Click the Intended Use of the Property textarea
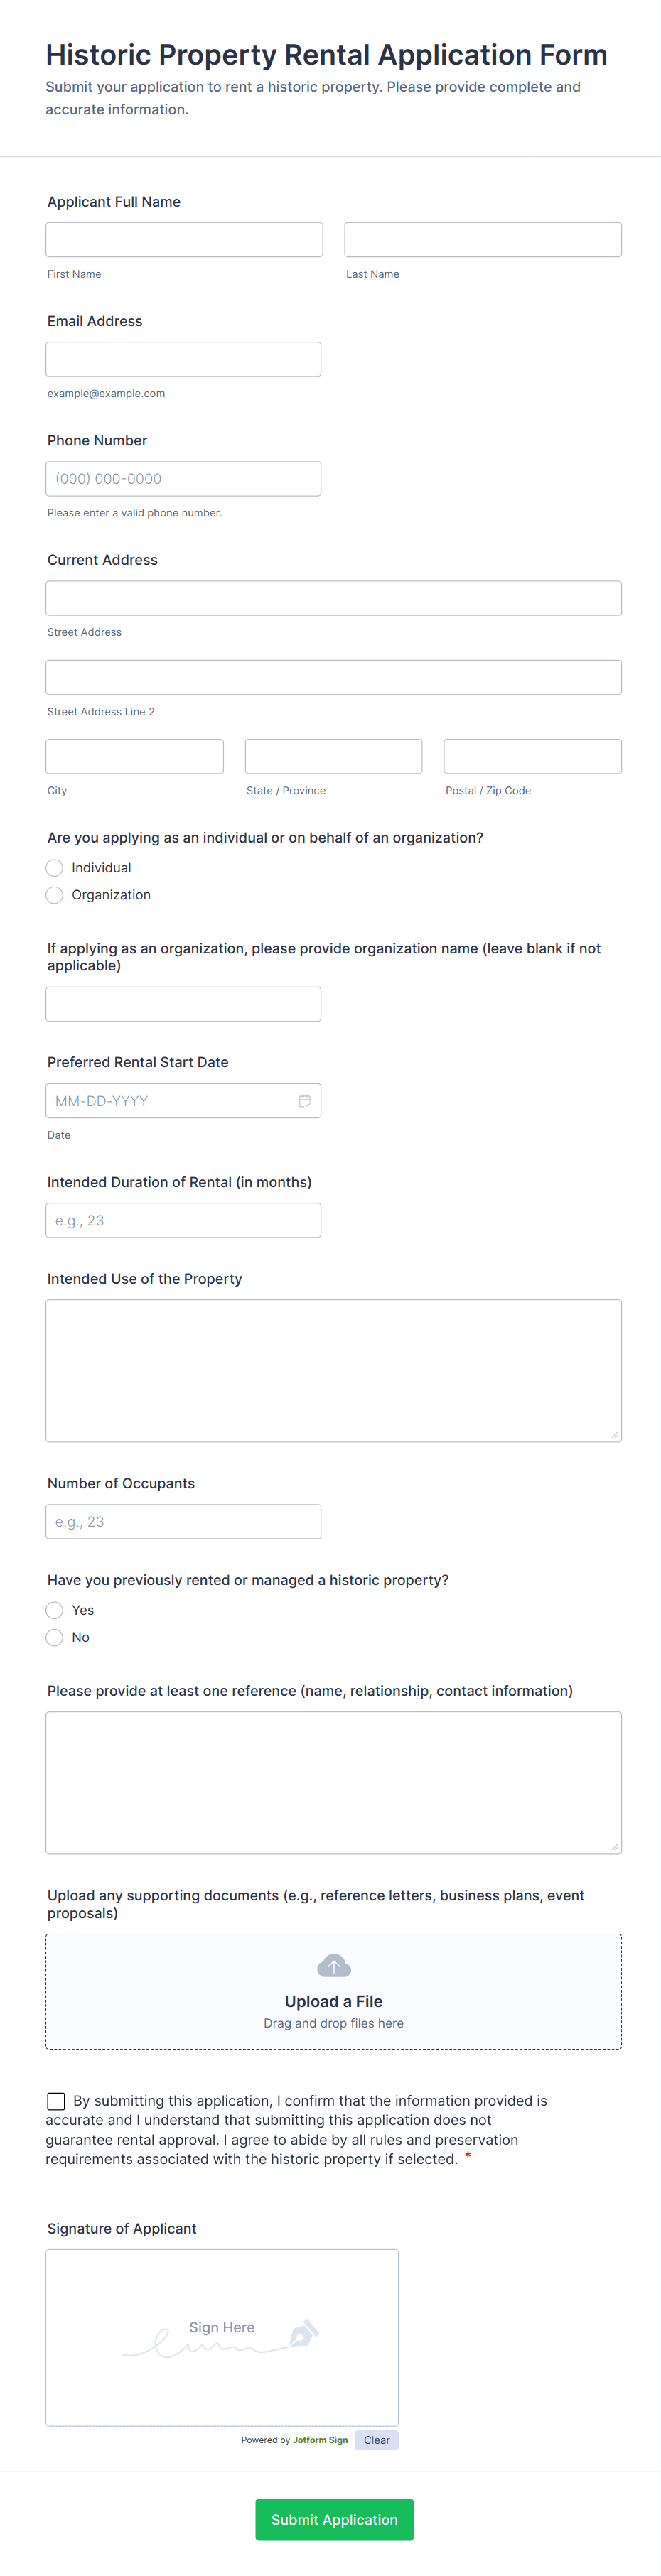 [x=333, y=1370]
